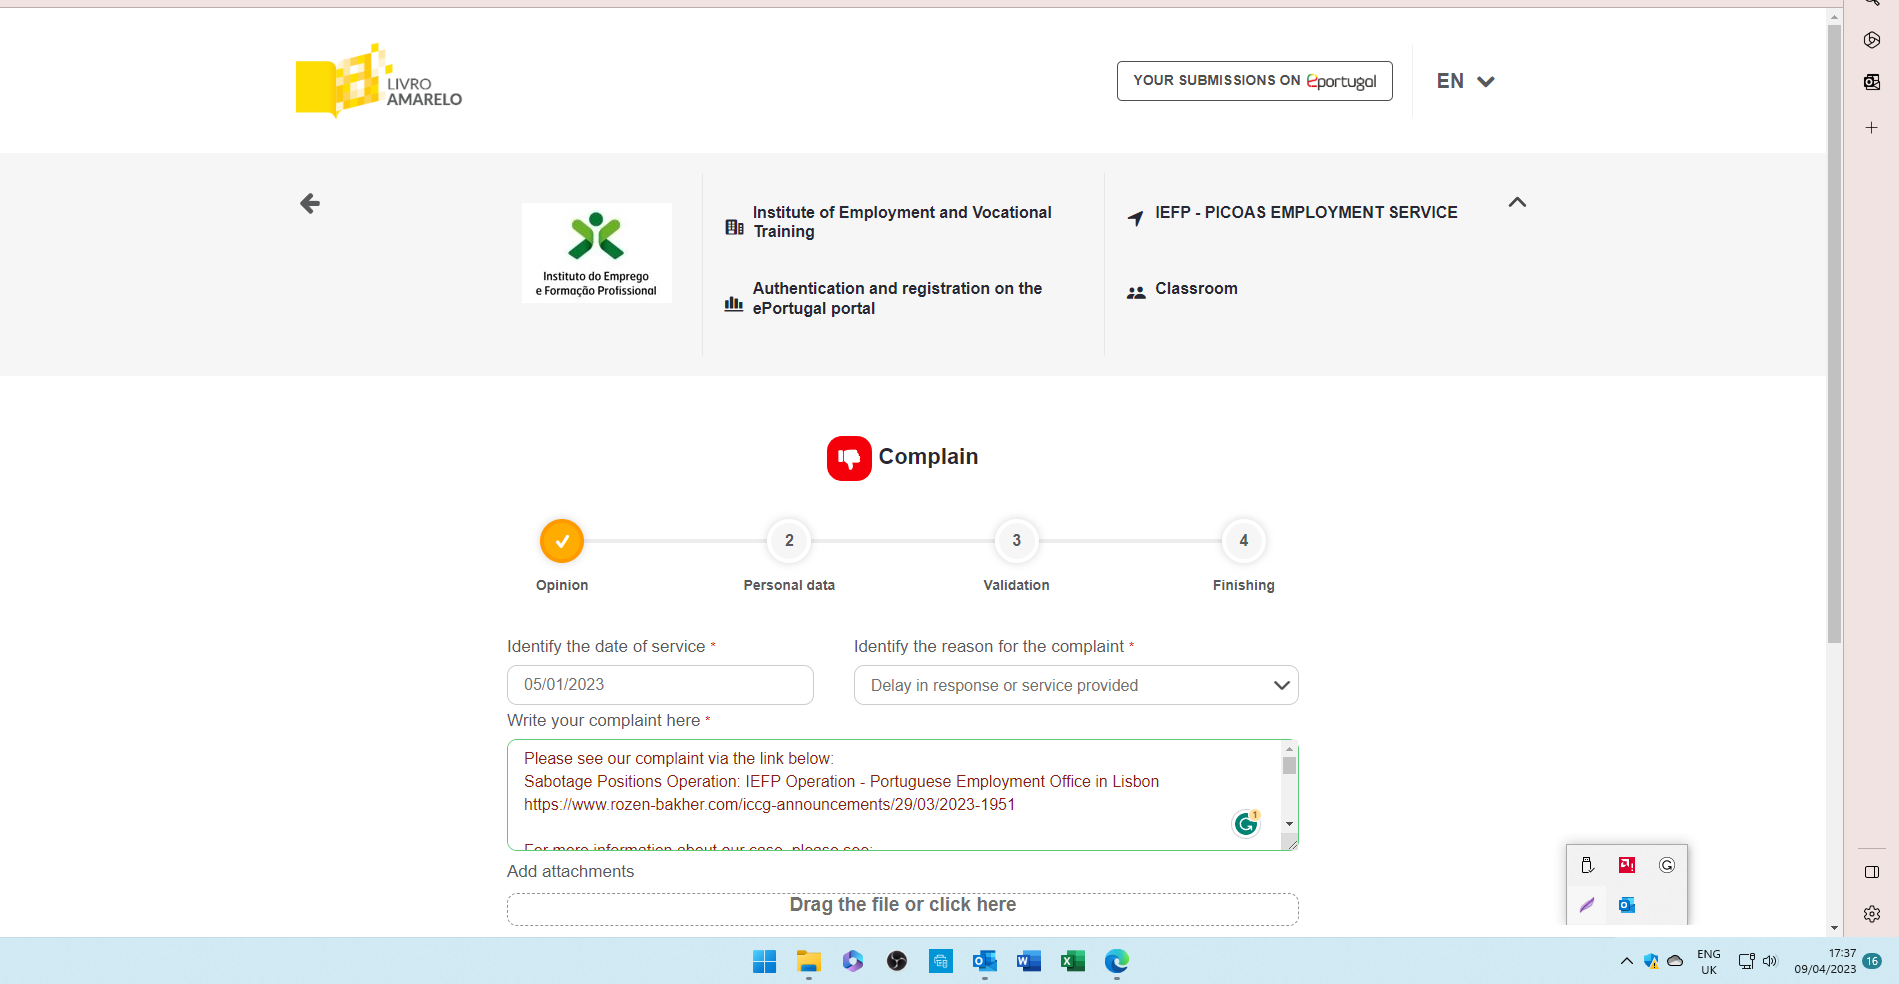Open the Windows Start menu
Image resolution: width=1899 pixels, height=984 pixels.
tap(765, 961)
